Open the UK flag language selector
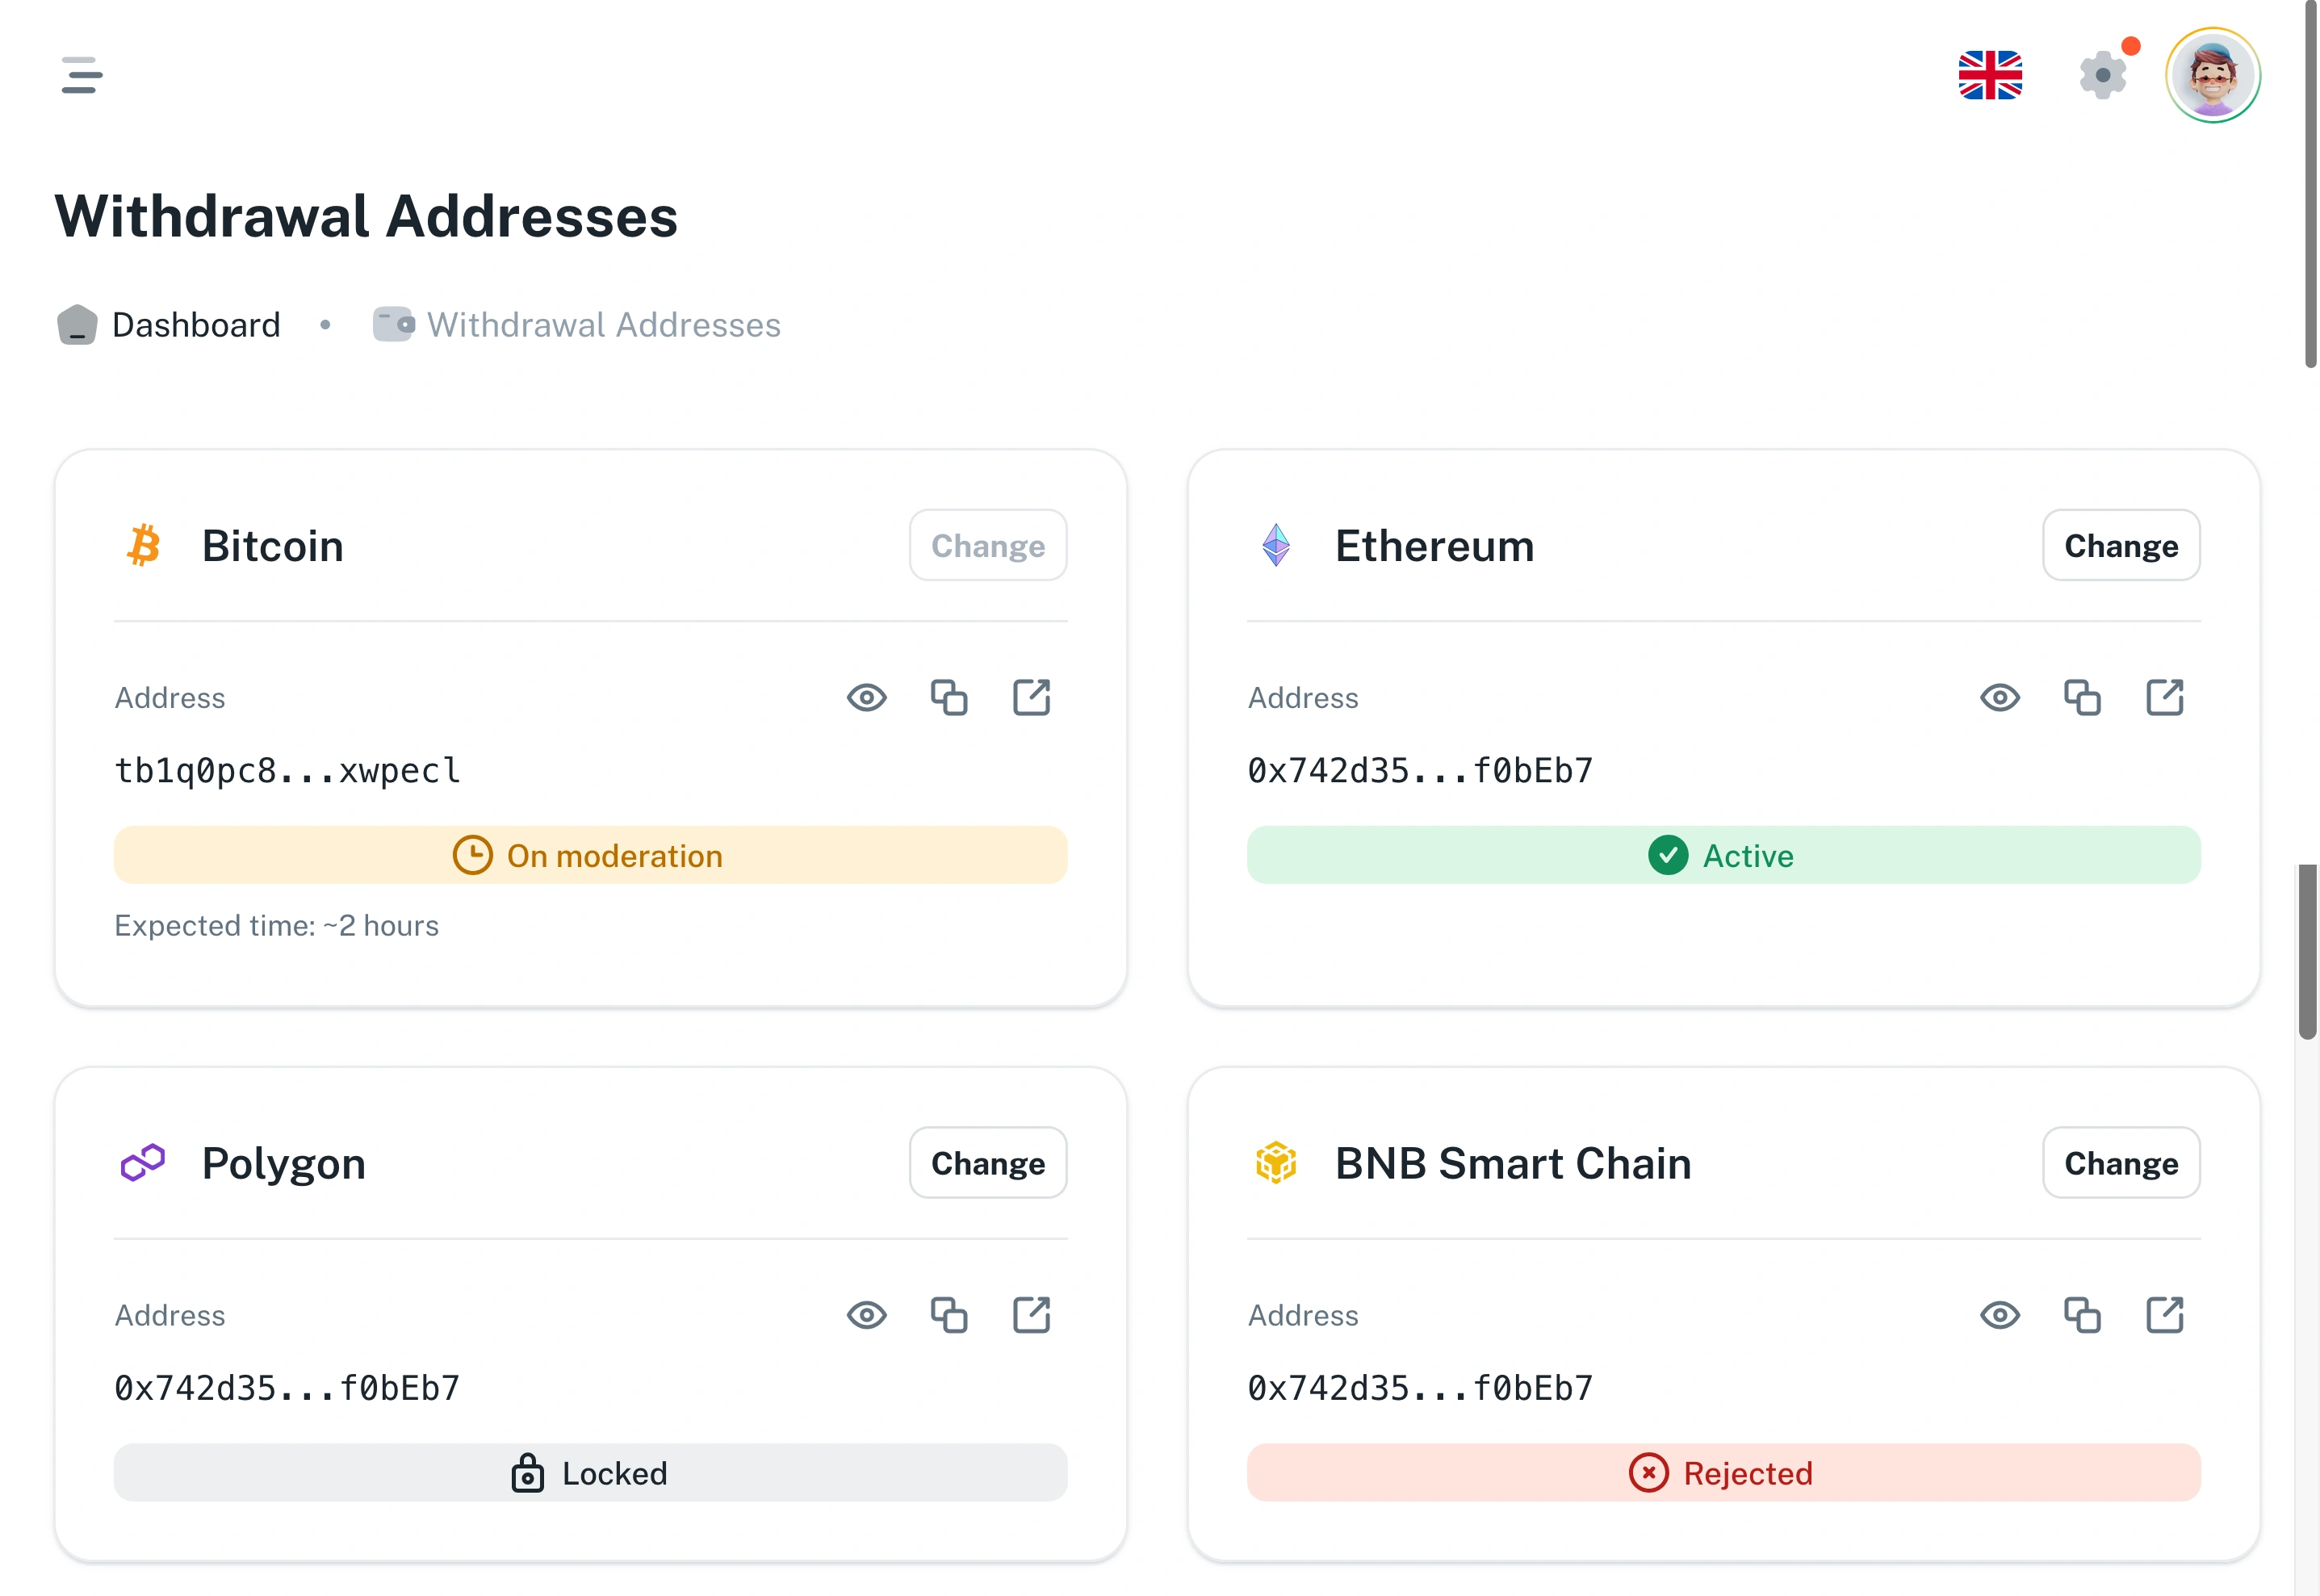Image resolution: width=2320 pixels, height=1596 pixels. click(x=1990, y=75)
